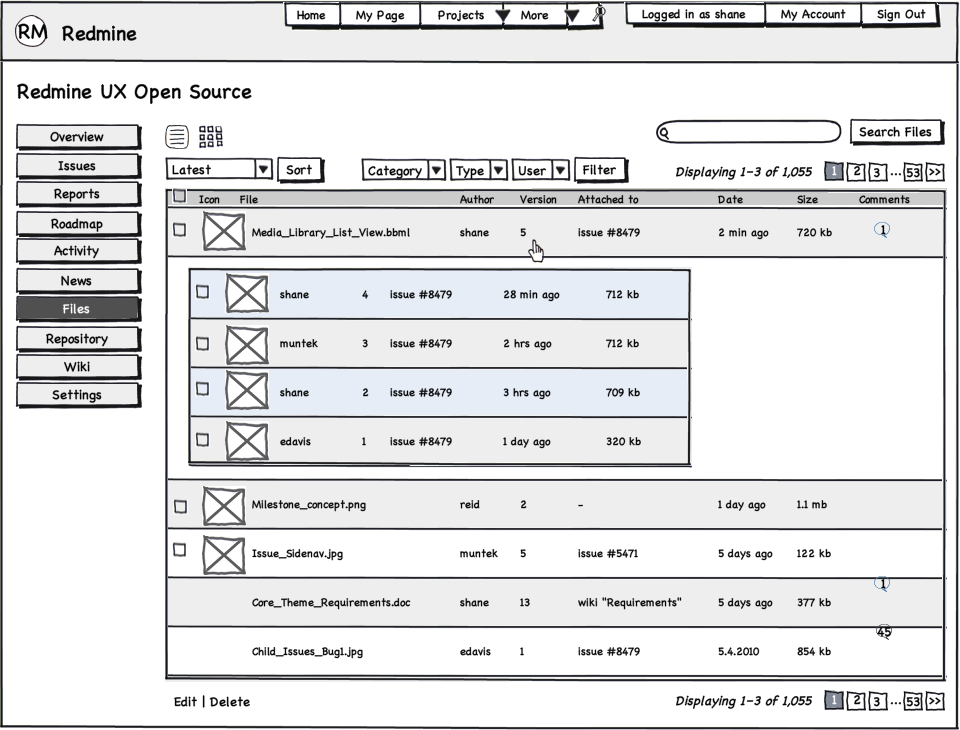Click thumbnail of version 4 by shane

coord(247,293)
